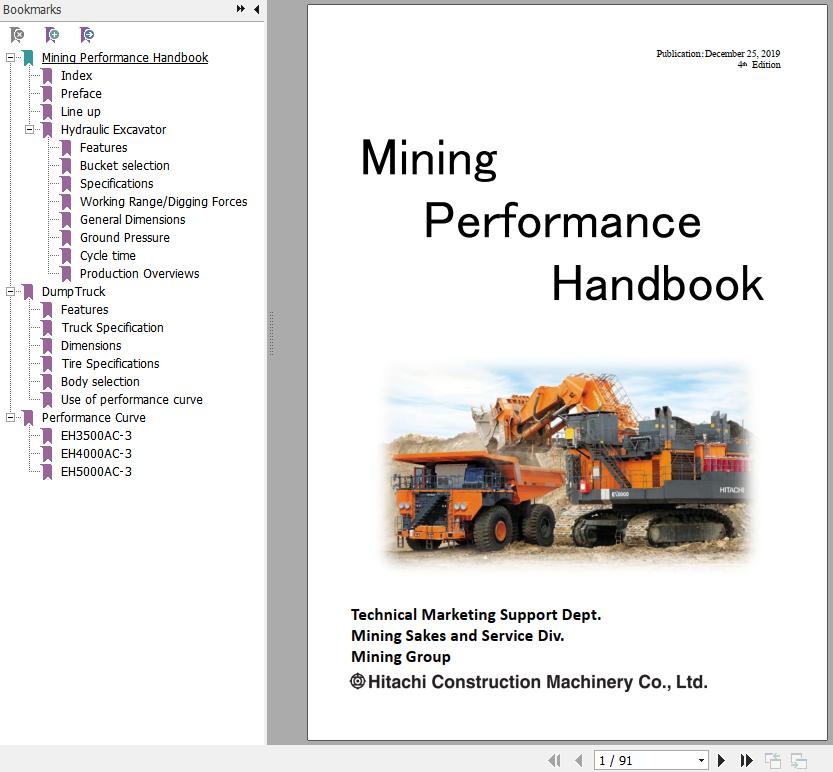Viewport: 833px width, 772px height.
Task: Click the panel splitter grip handle
Action: [271, 334]
